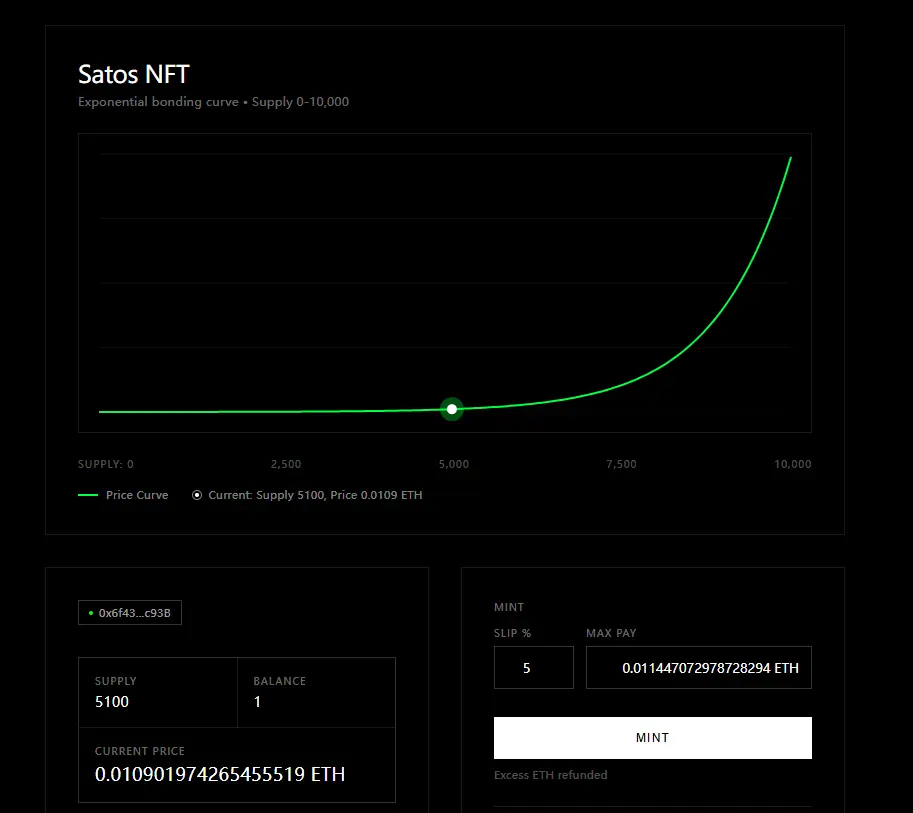
Task: Select the Satos NFT title
Action: tap(134, 75)
